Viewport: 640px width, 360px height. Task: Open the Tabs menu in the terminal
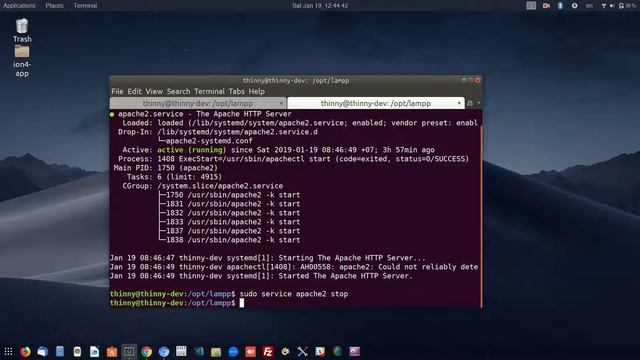236,91
